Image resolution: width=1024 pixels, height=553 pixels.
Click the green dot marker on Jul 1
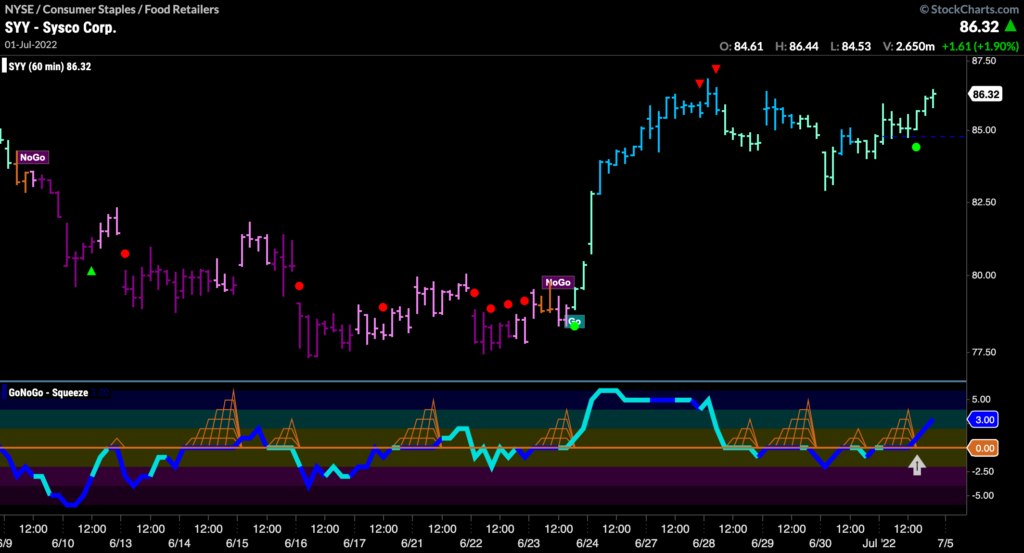(916, 148)
